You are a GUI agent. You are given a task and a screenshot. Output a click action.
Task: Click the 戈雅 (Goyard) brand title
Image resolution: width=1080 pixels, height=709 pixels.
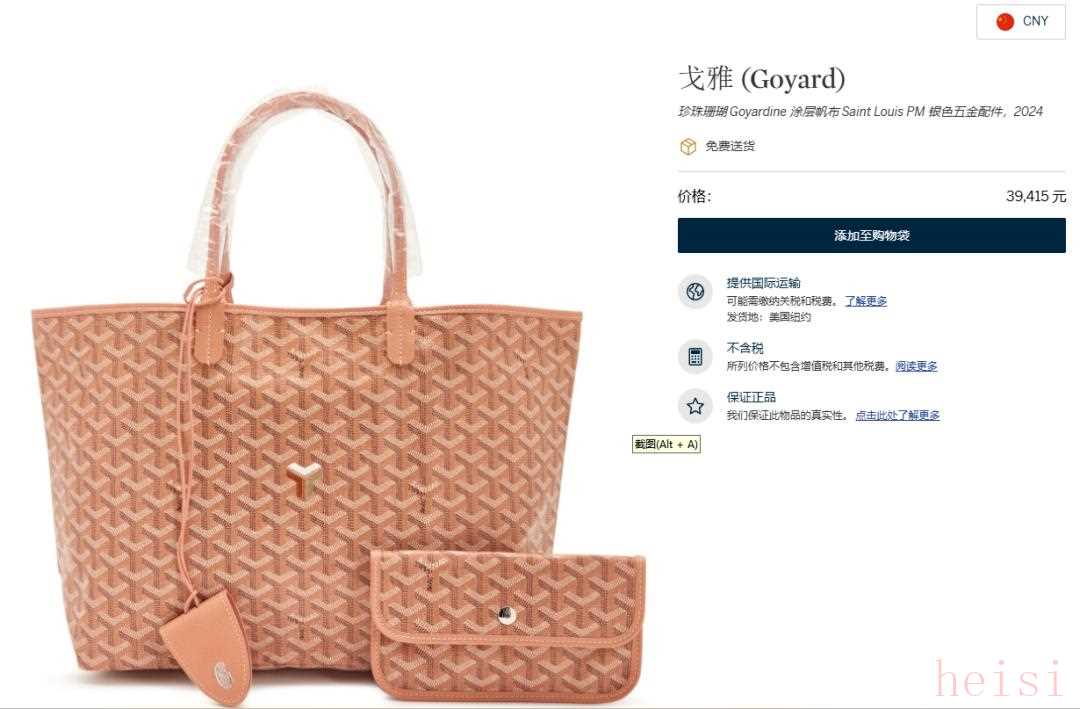pyautogui.click(x=762, y=79)
